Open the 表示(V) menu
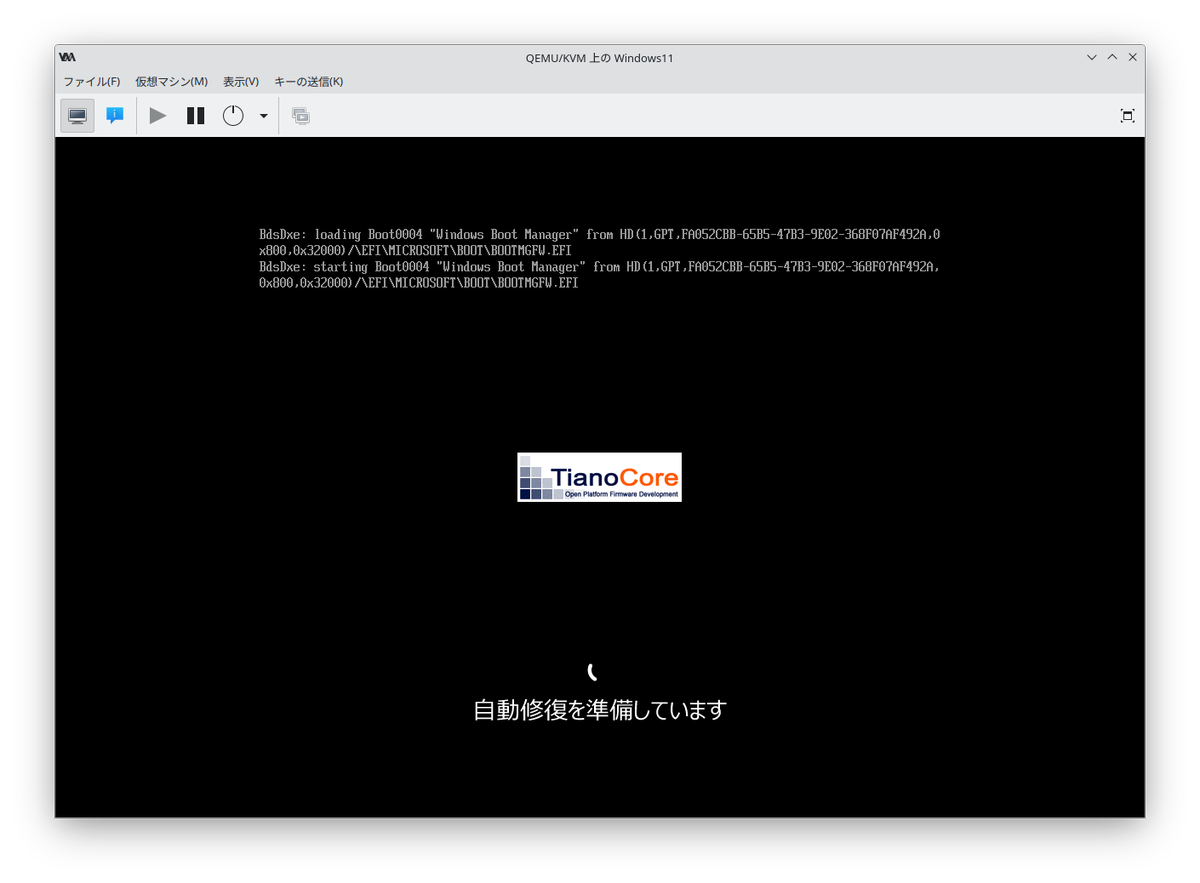The image size is (1200, 883). point(241,82)
